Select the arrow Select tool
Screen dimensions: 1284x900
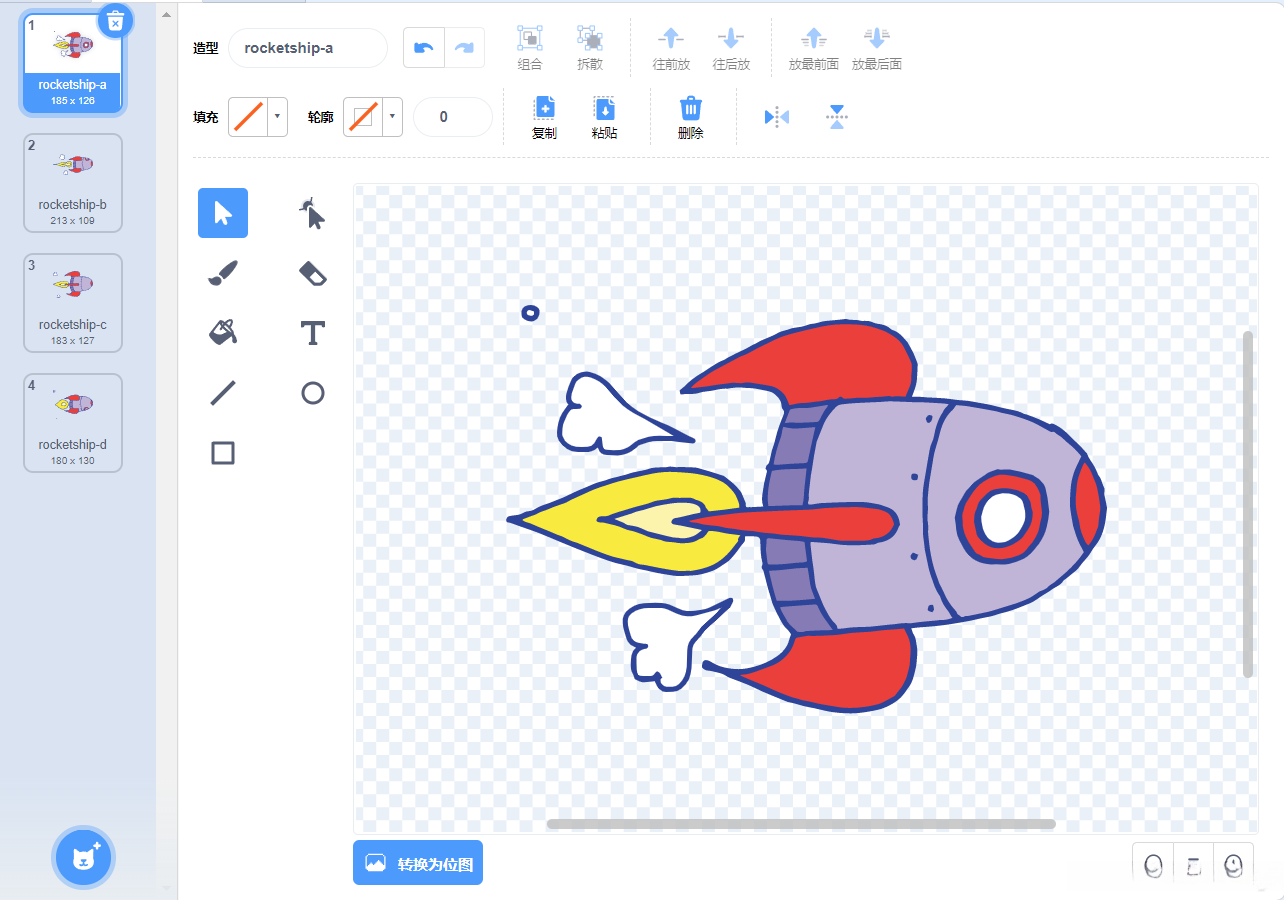pos(223,213)
